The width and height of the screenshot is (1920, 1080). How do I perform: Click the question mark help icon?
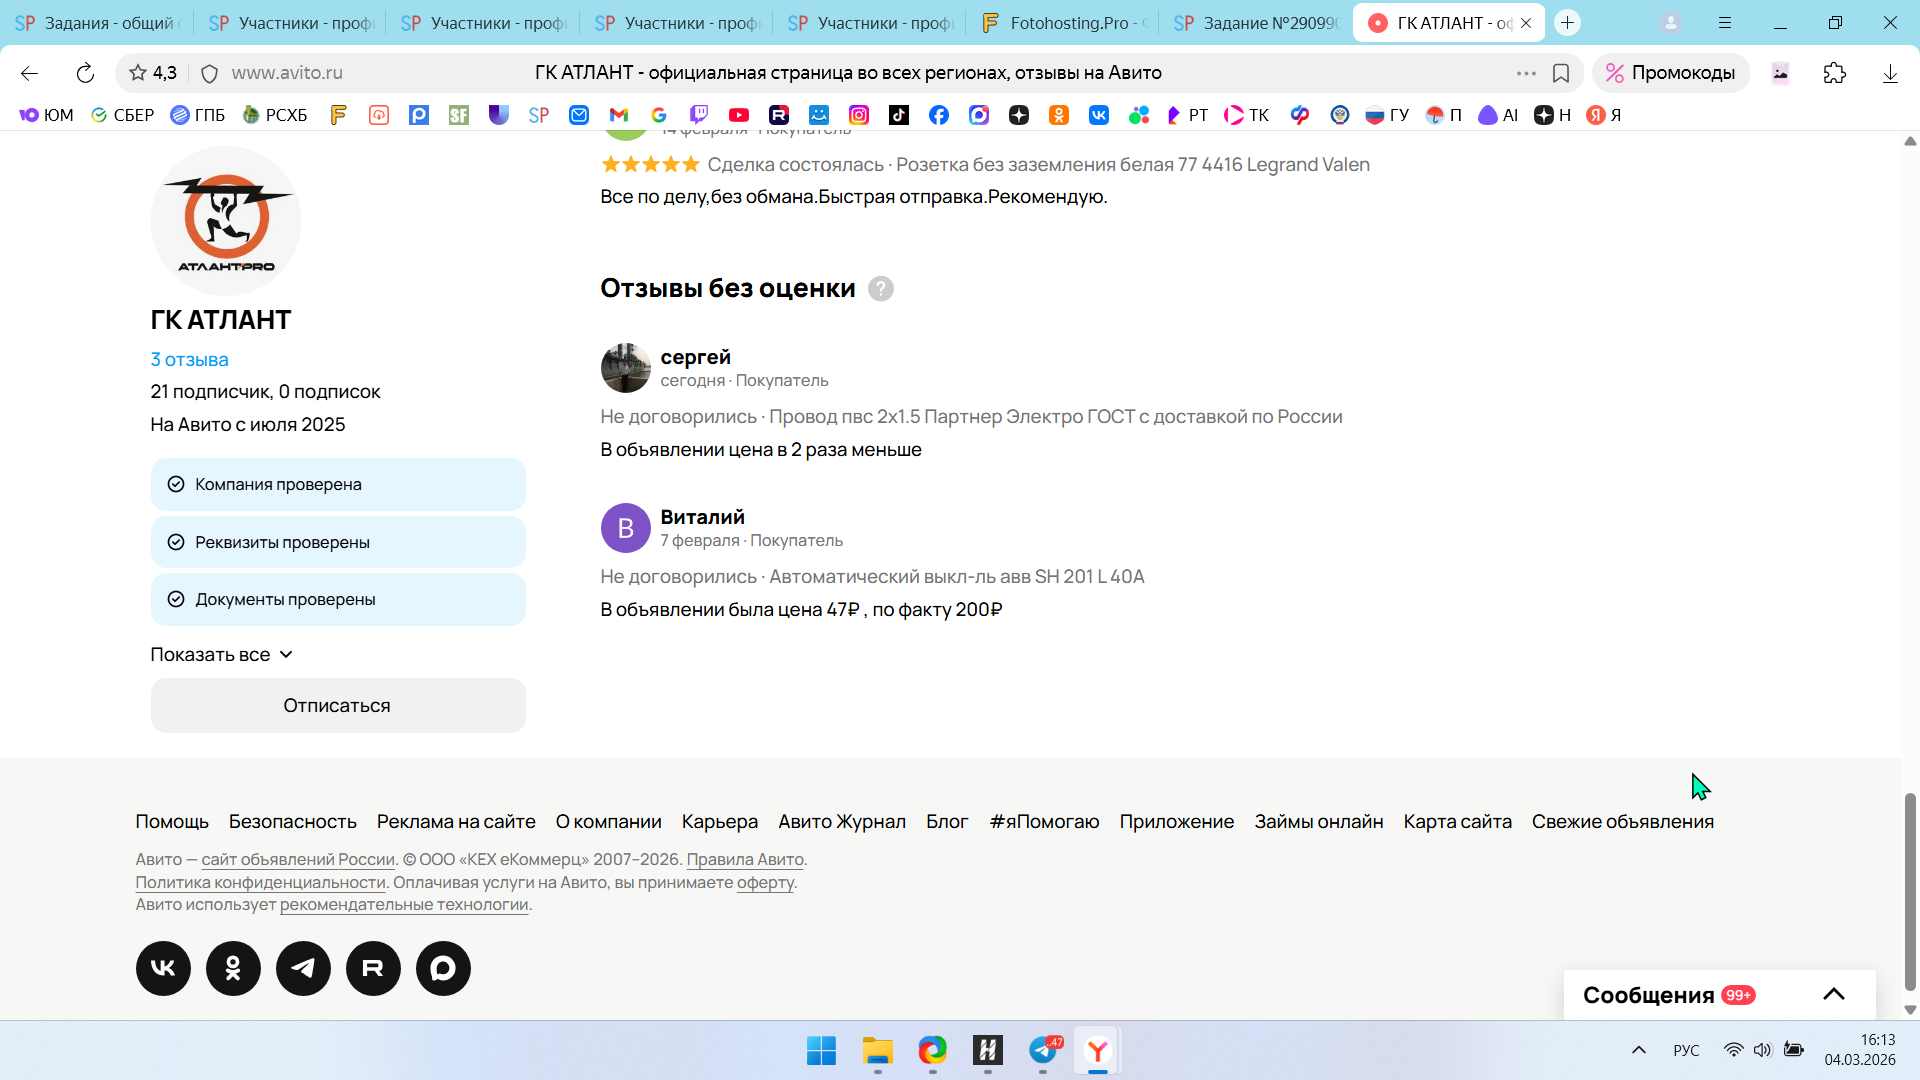pos(880,289)
